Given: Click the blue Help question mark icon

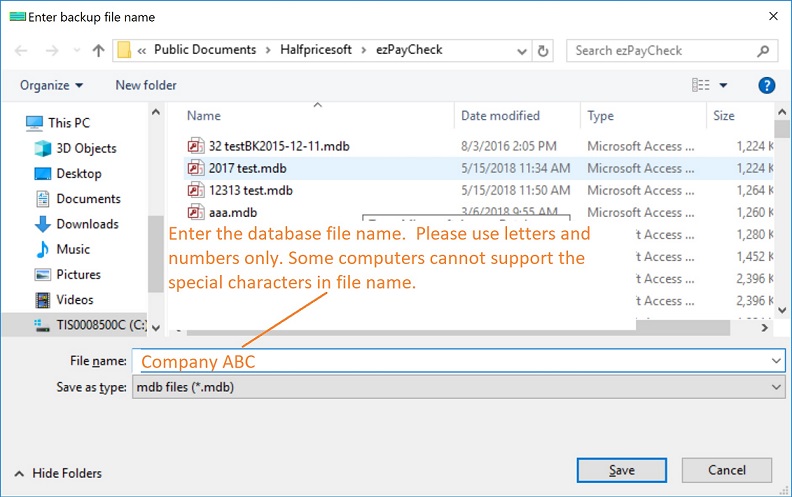Looking at the screenshot, I should point(767,86).
